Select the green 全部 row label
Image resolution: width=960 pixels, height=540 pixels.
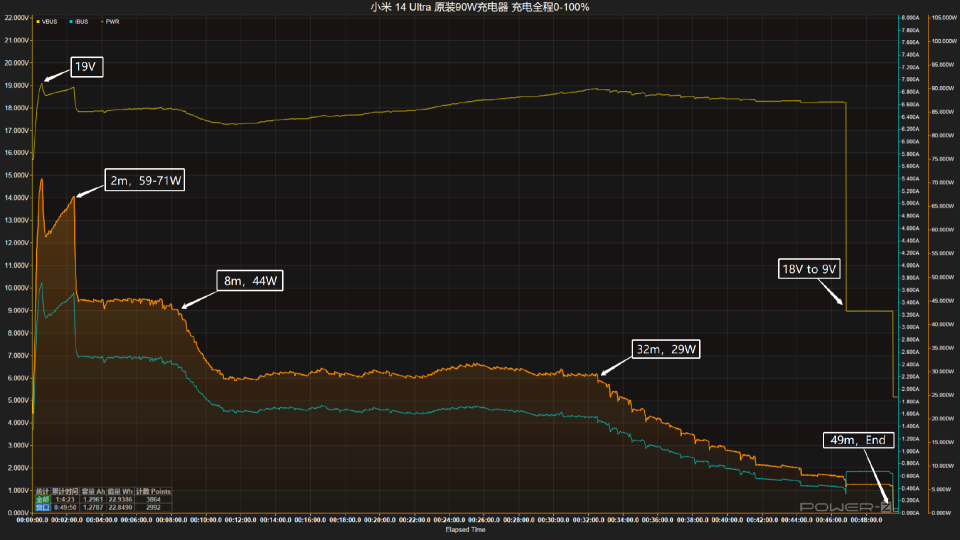pos(42,500)
